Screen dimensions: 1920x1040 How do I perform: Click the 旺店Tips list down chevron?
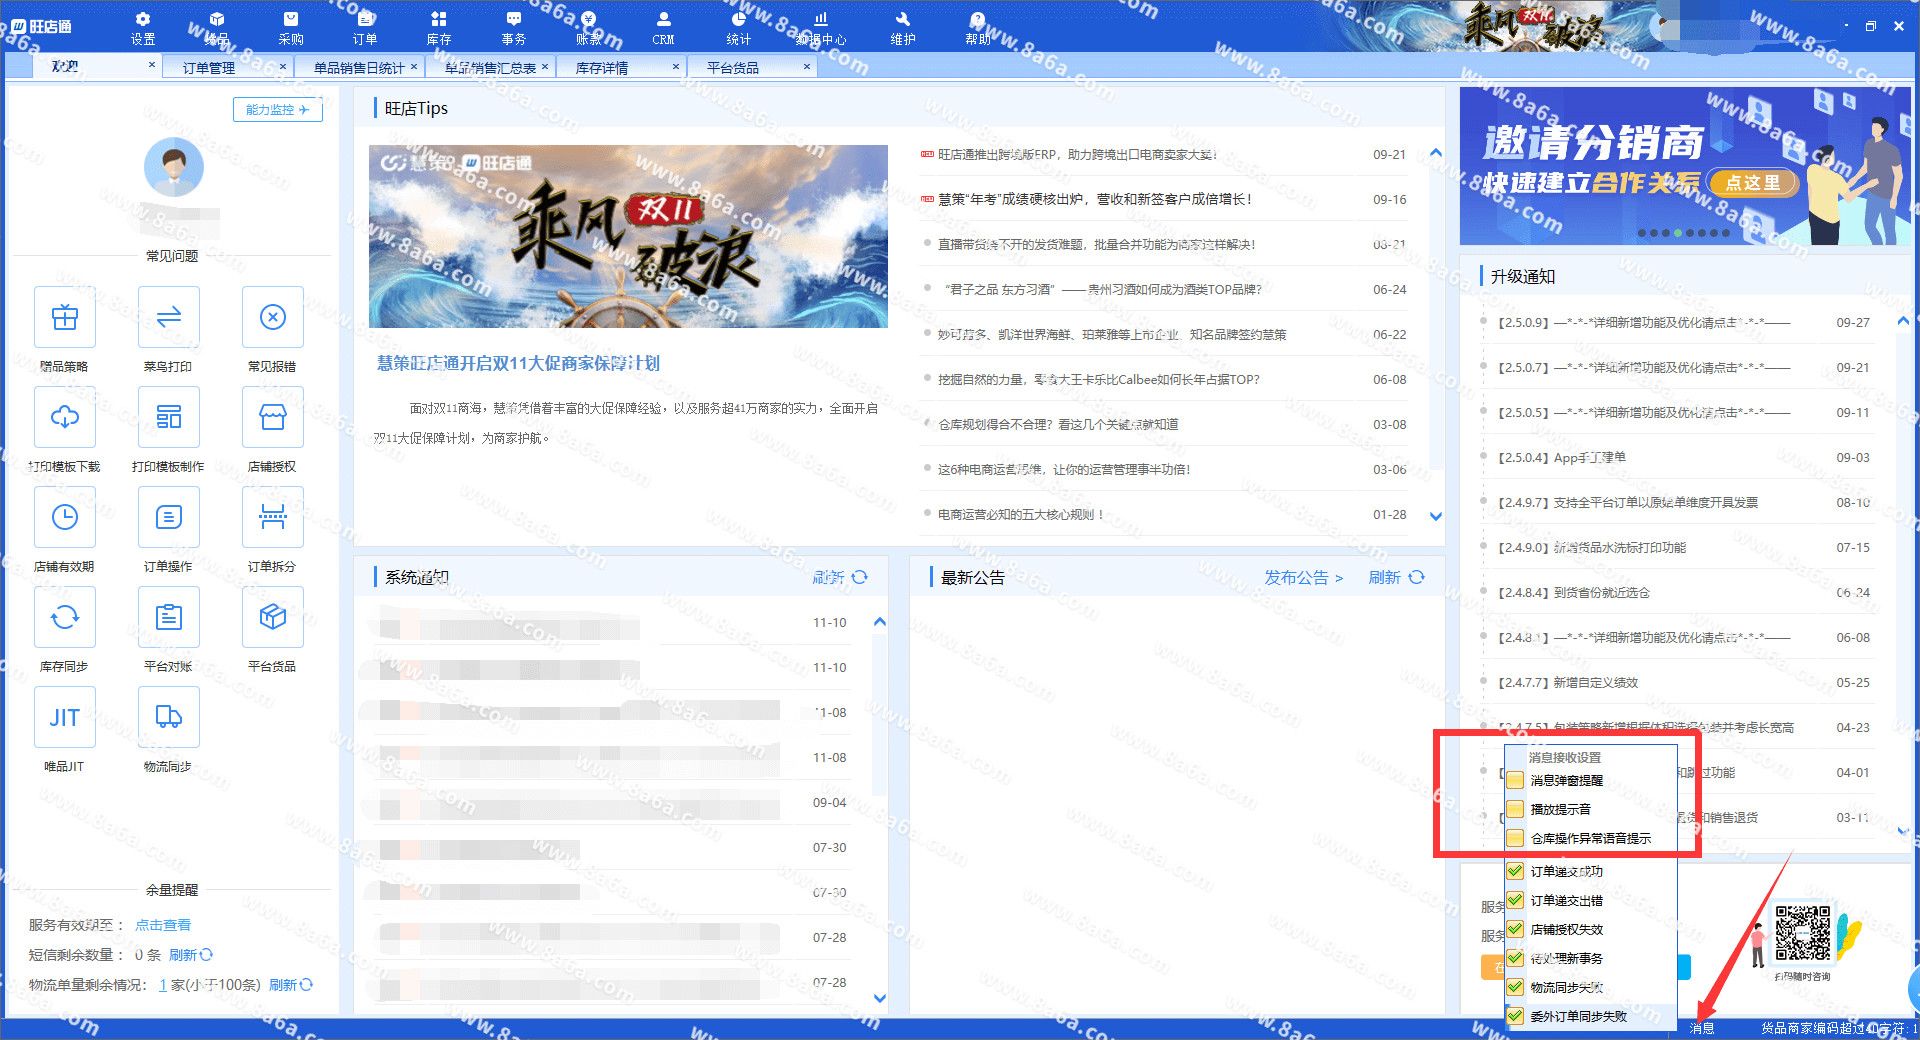pos(1436,516)
